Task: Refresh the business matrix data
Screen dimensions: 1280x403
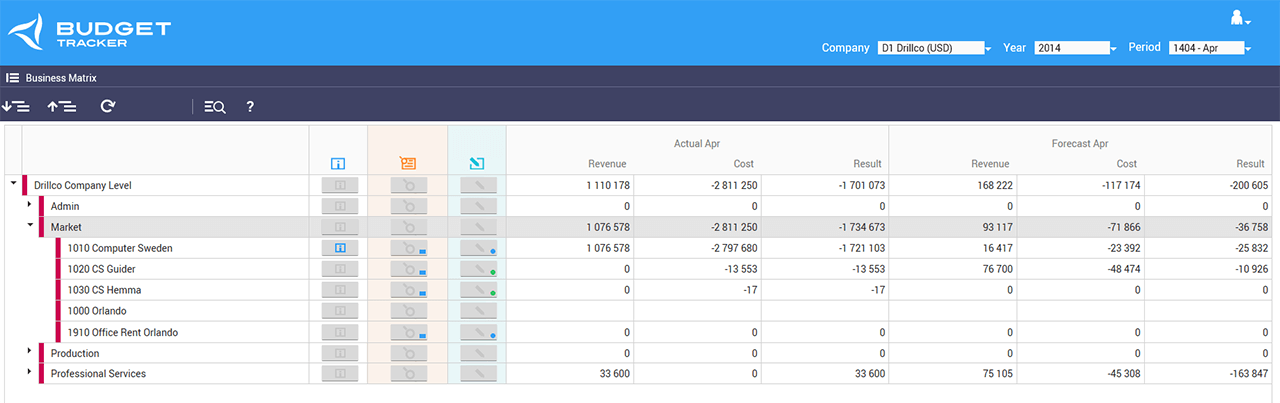Action: (108, 106)
